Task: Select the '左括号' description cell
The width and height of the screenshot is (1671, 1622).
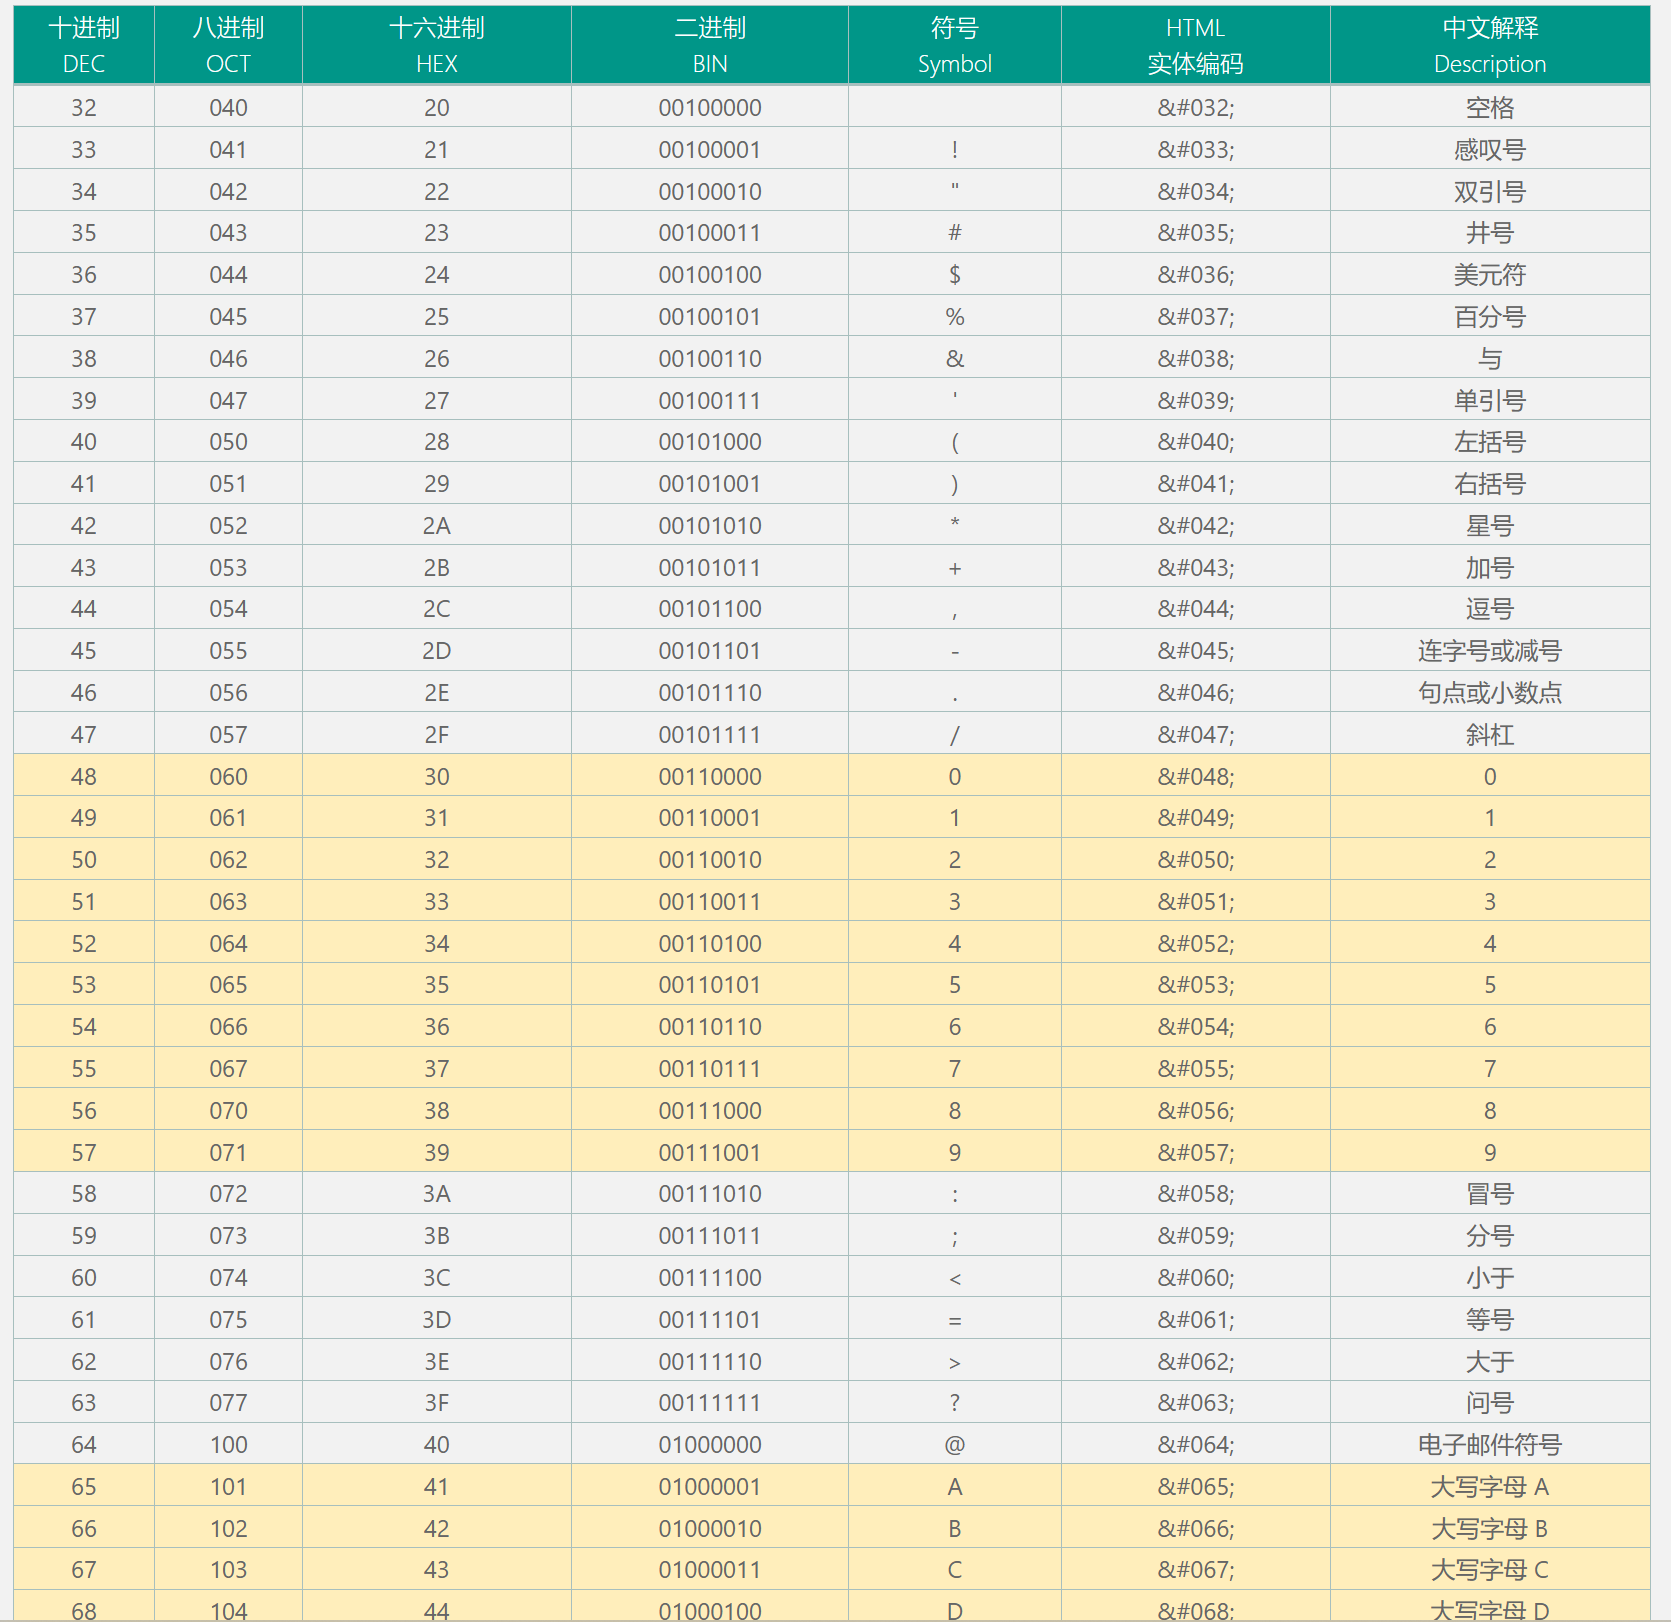Action: [1490, 441]
